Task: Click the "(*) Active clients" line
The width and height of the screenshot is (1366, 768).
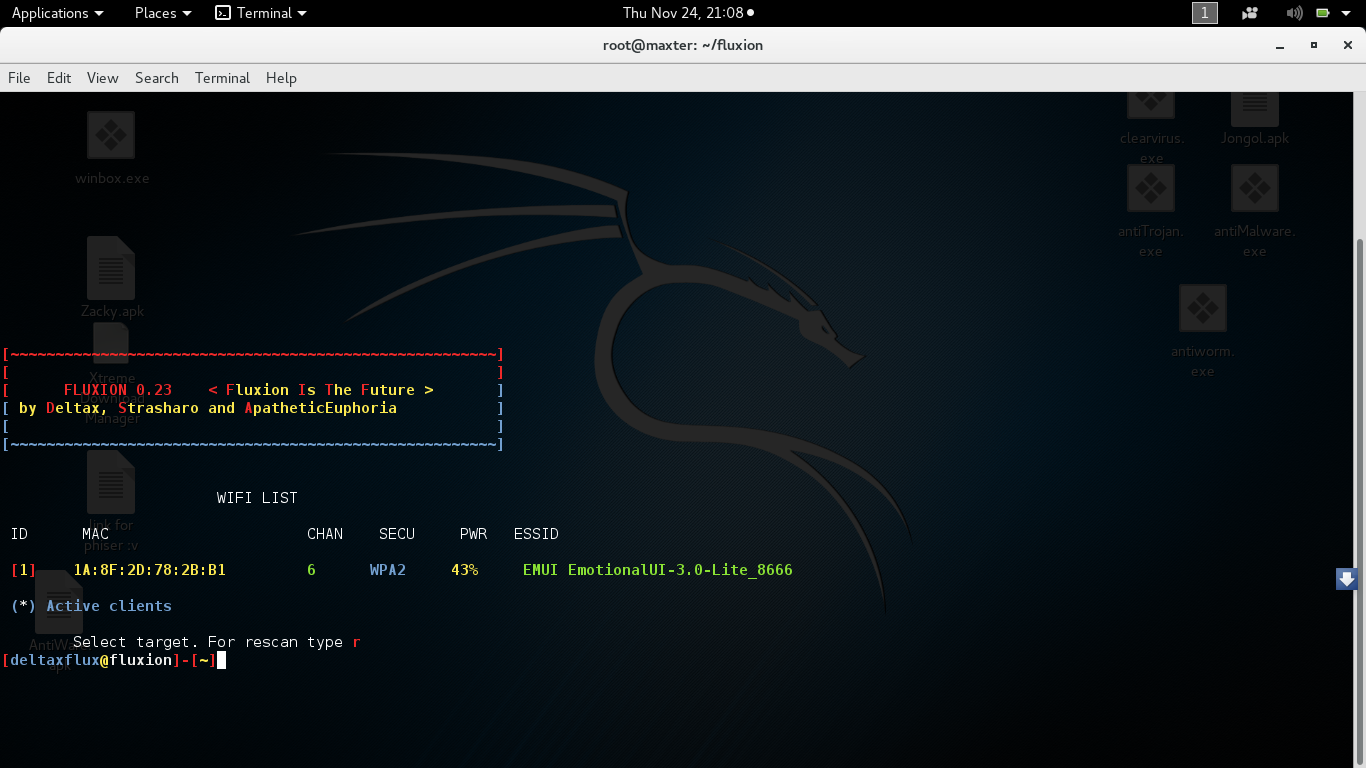Action: pyautogui.click(x=91, y=606)
